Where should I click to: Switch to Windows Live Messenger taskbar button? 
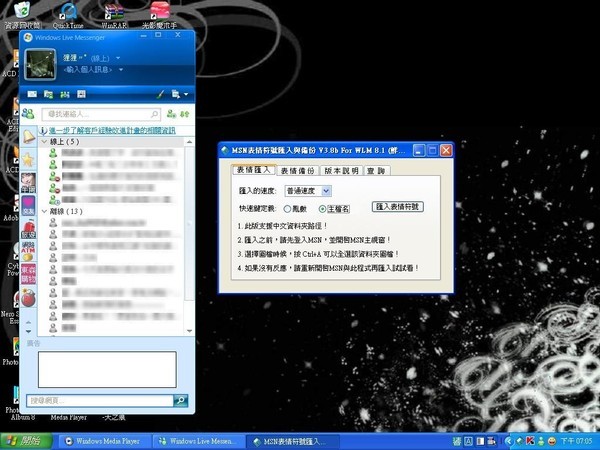click(x=198, y=441)
